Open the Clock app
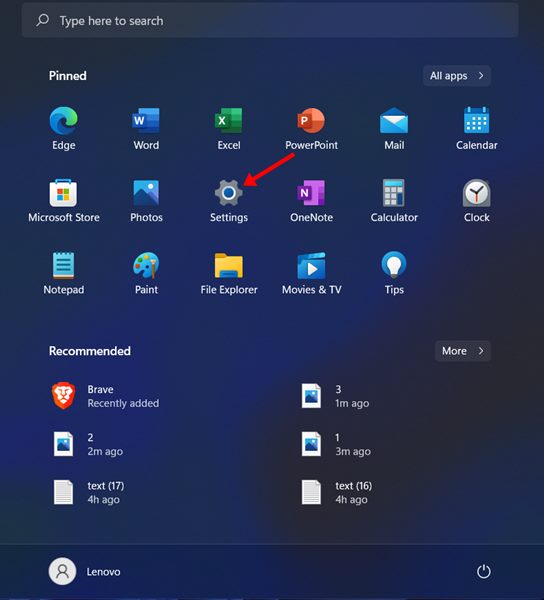The image size is (544, 600). pos(477,201)
